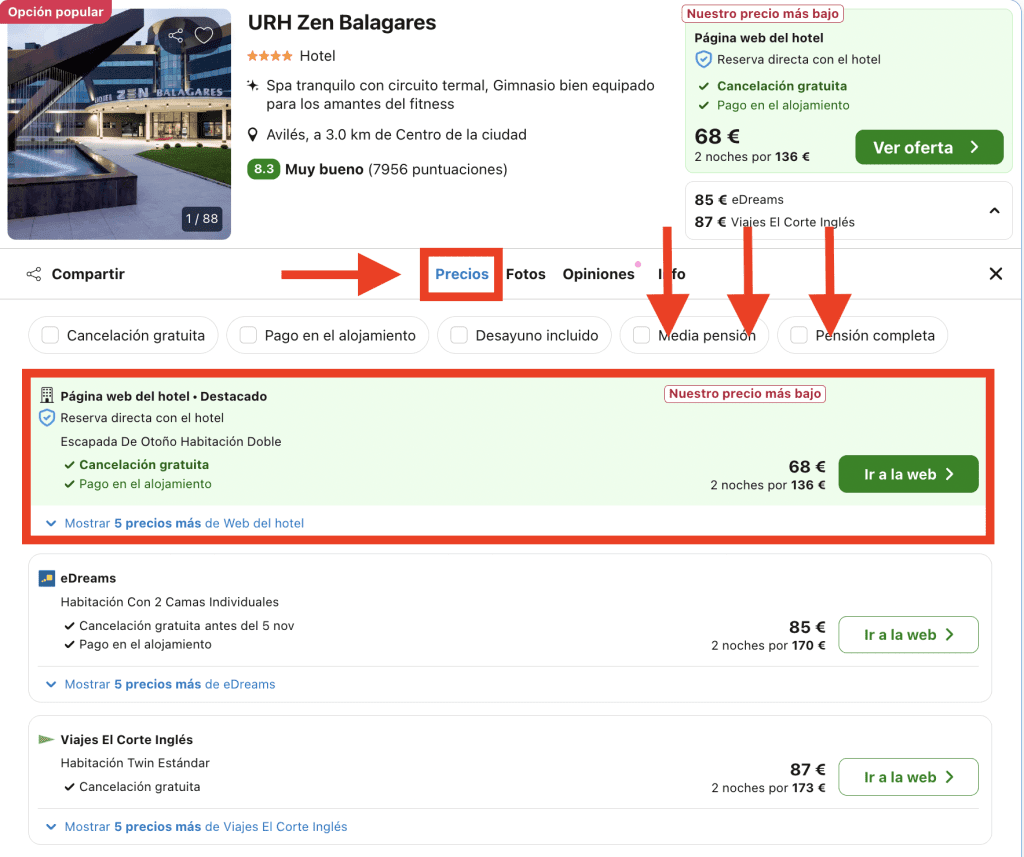Check the Pensión completa filter

pos(799,336)
